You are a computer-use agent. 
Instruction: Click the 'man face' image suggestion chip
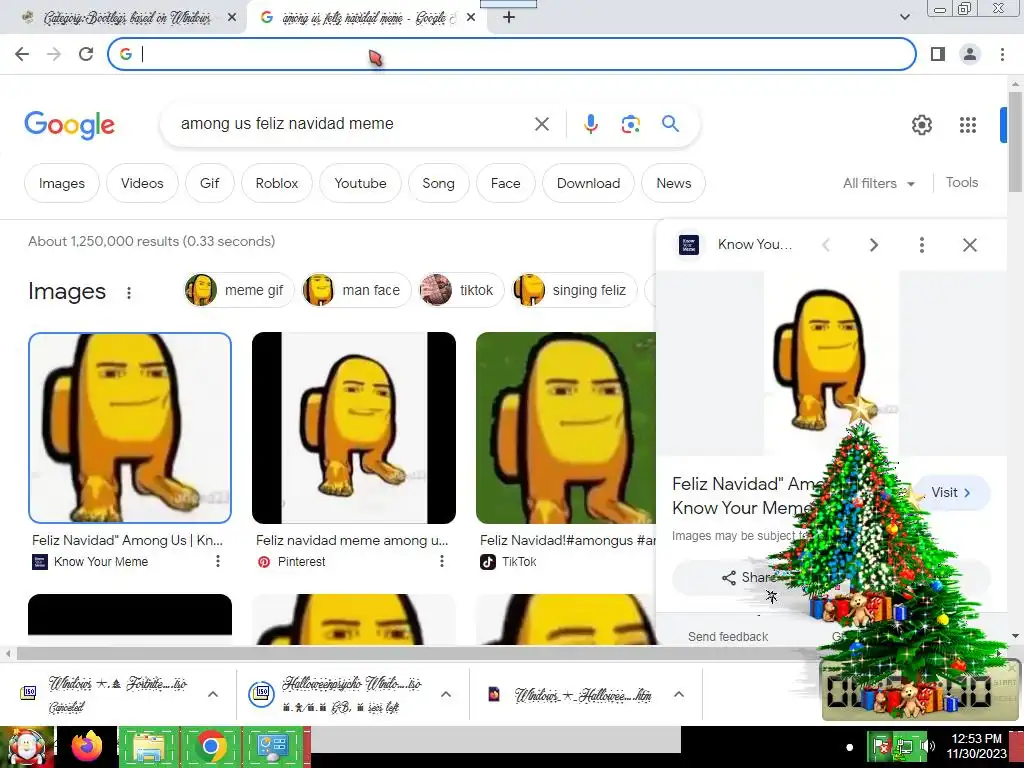click(x=356, y=290)
